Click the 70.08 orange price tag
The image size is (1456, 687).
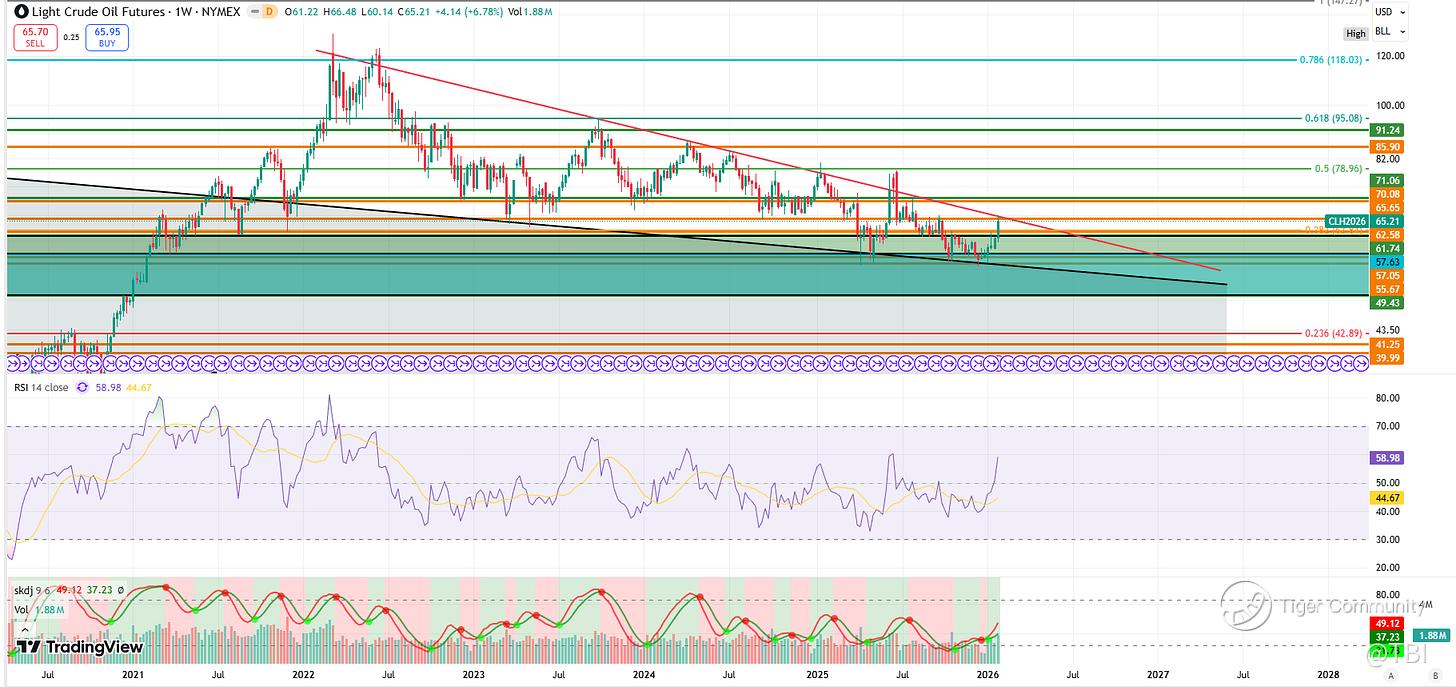pos(1387,194)
